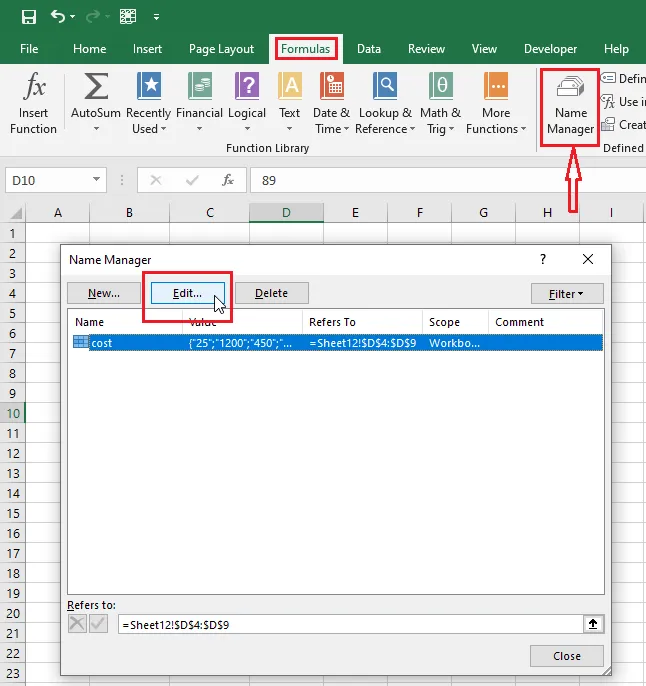Click the Refers to confirm checkmark button
Viewport: 646px width, 686px height.
click(98, 623)
